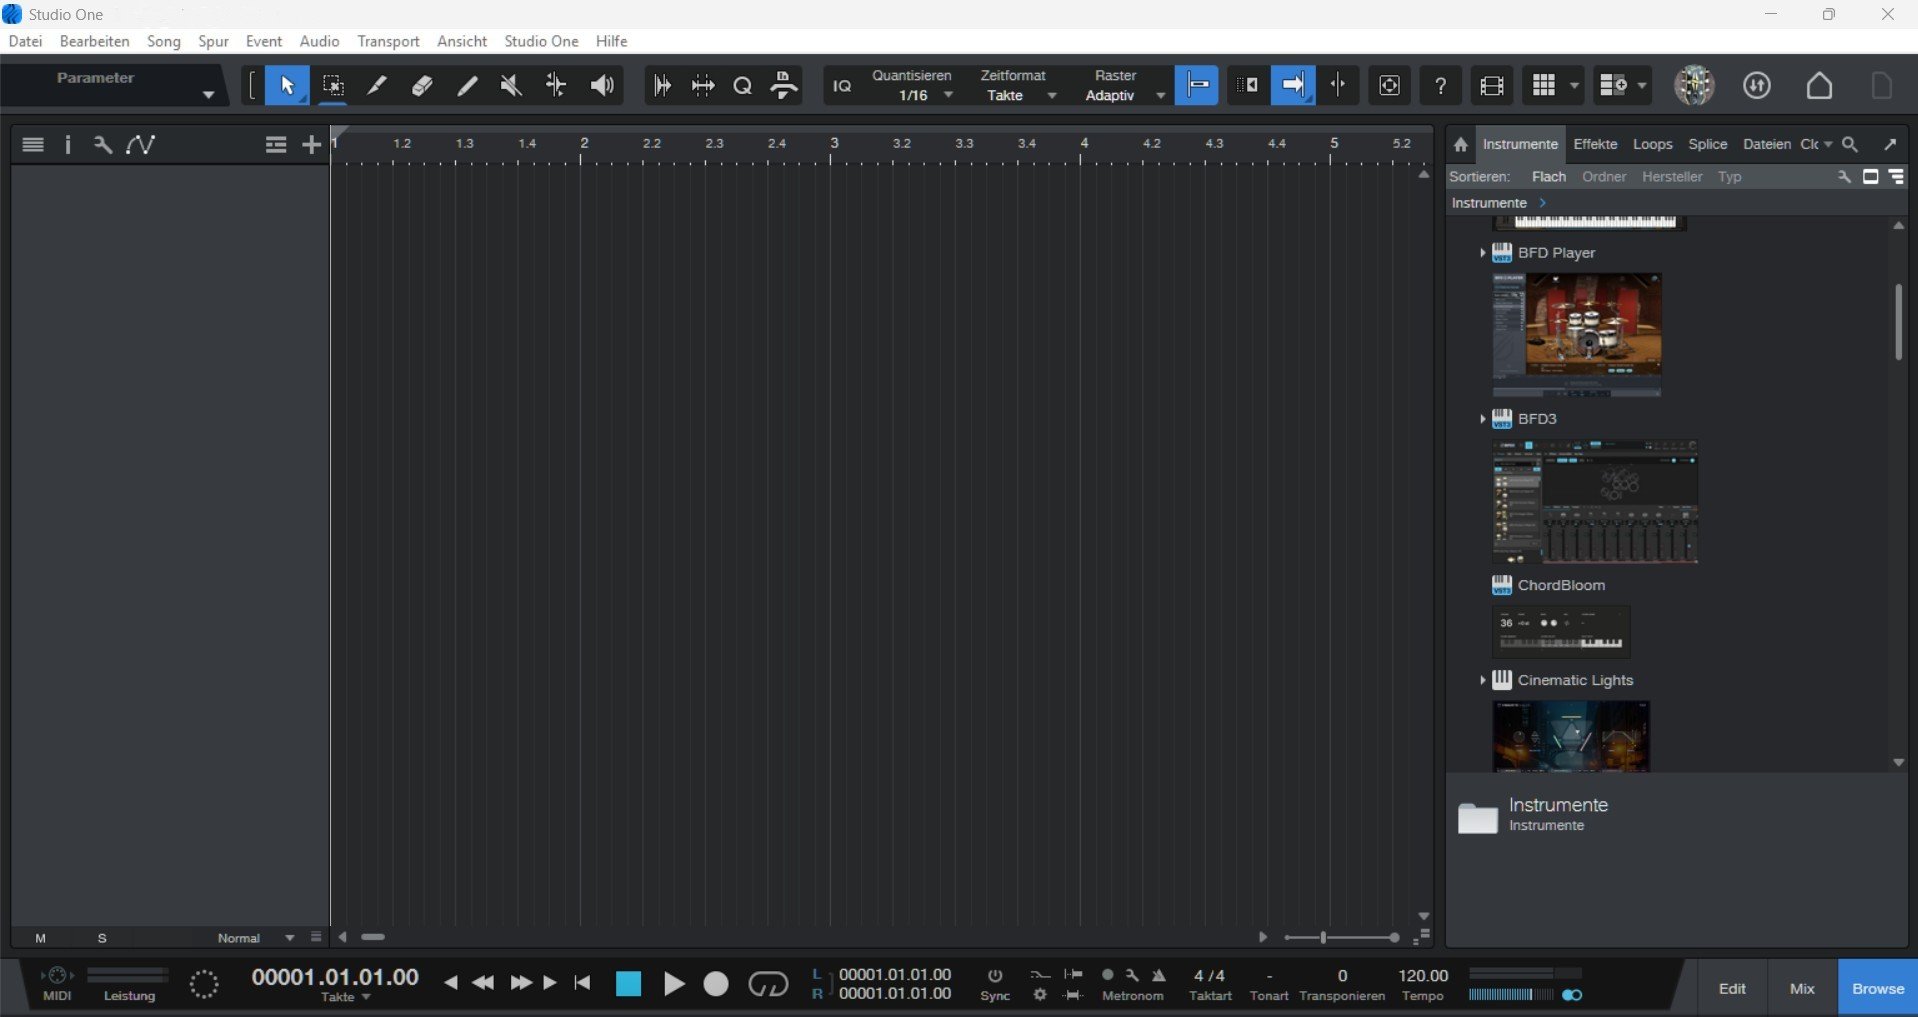This screenshot has width=1918, height=1017.
Task: Click the MIDI monitor icon
Action: (57, 977)
